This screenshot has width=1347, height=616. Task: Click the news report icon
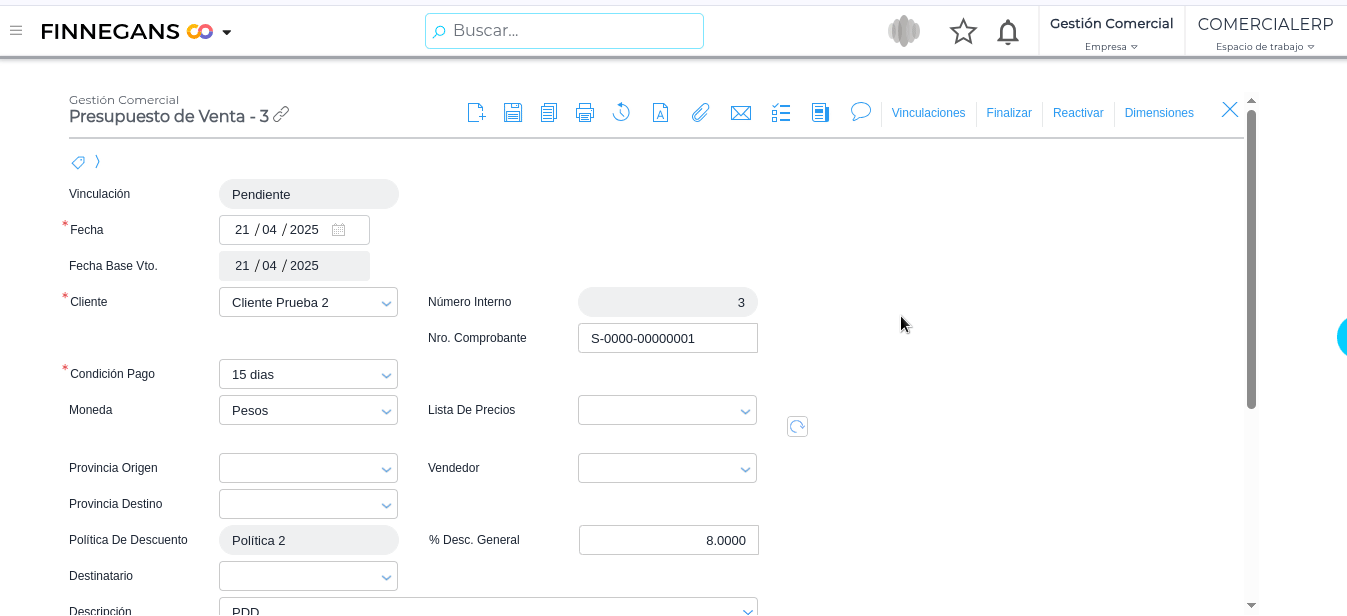coord(820,112)
